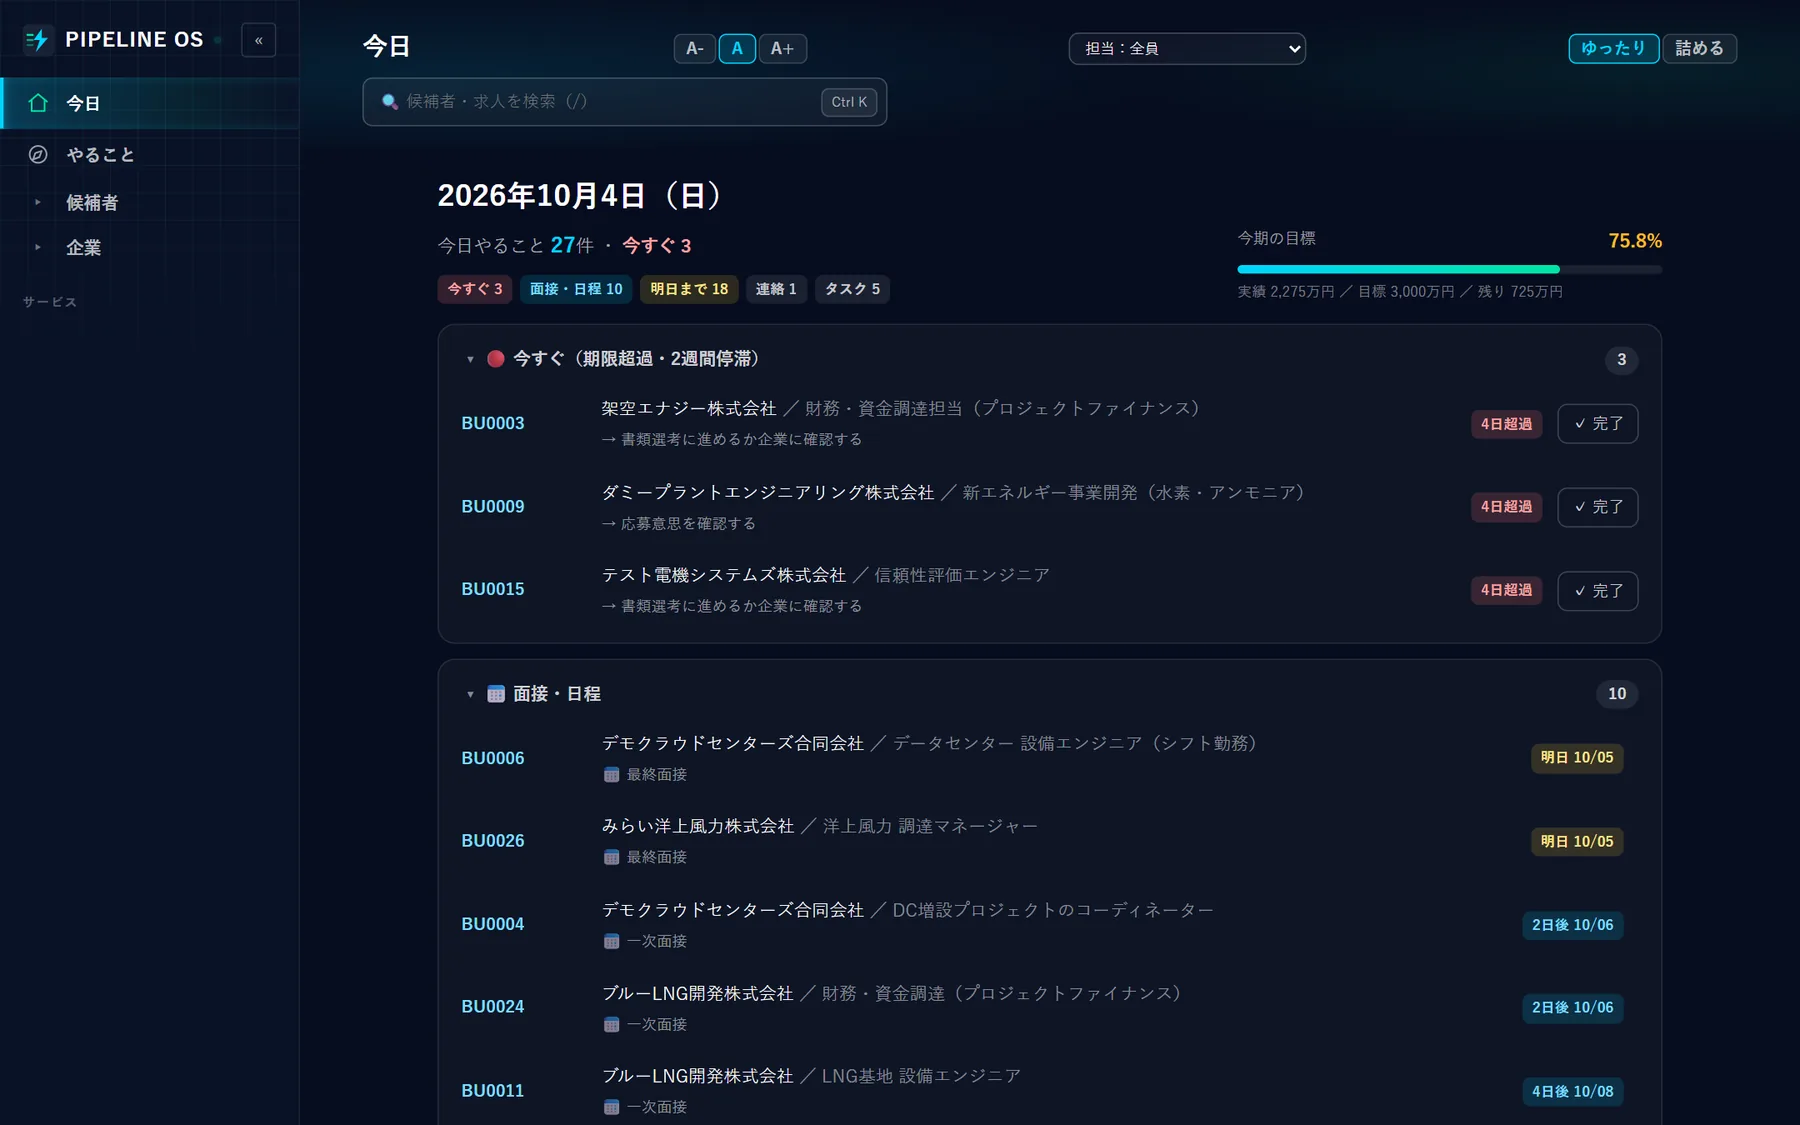Collapse the 面接・日程 section triangle
This screenshot has width=1800, height=1125.
point(470,694)
